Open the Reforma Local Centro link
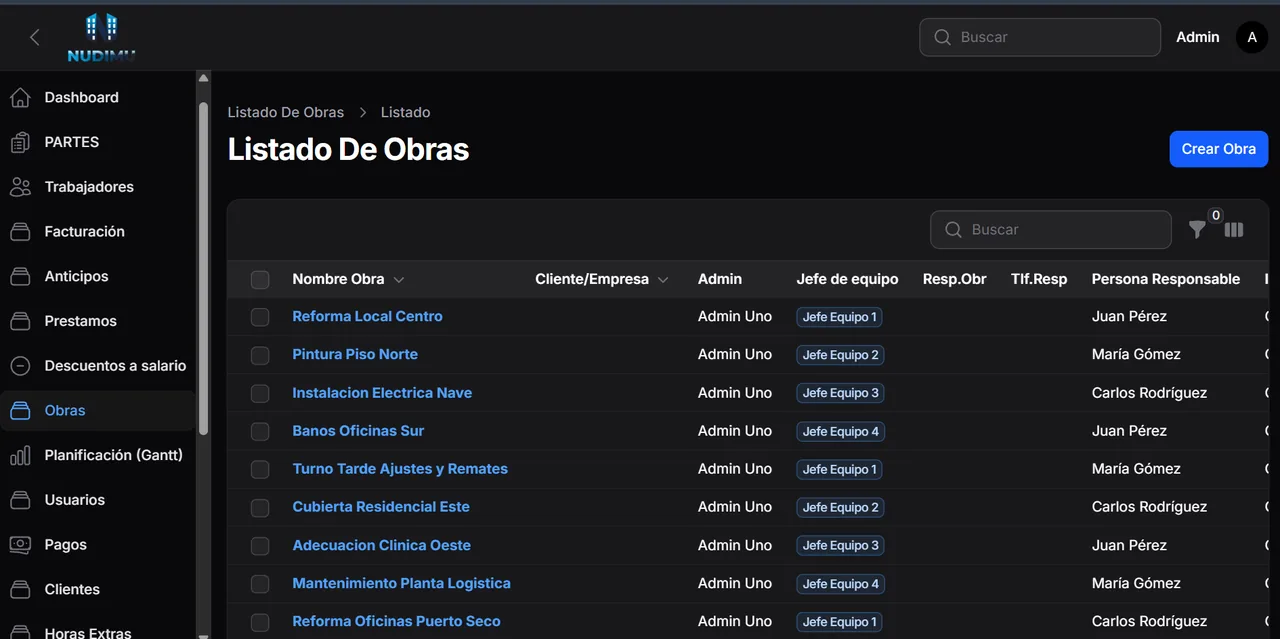 [x=367, y=316]
